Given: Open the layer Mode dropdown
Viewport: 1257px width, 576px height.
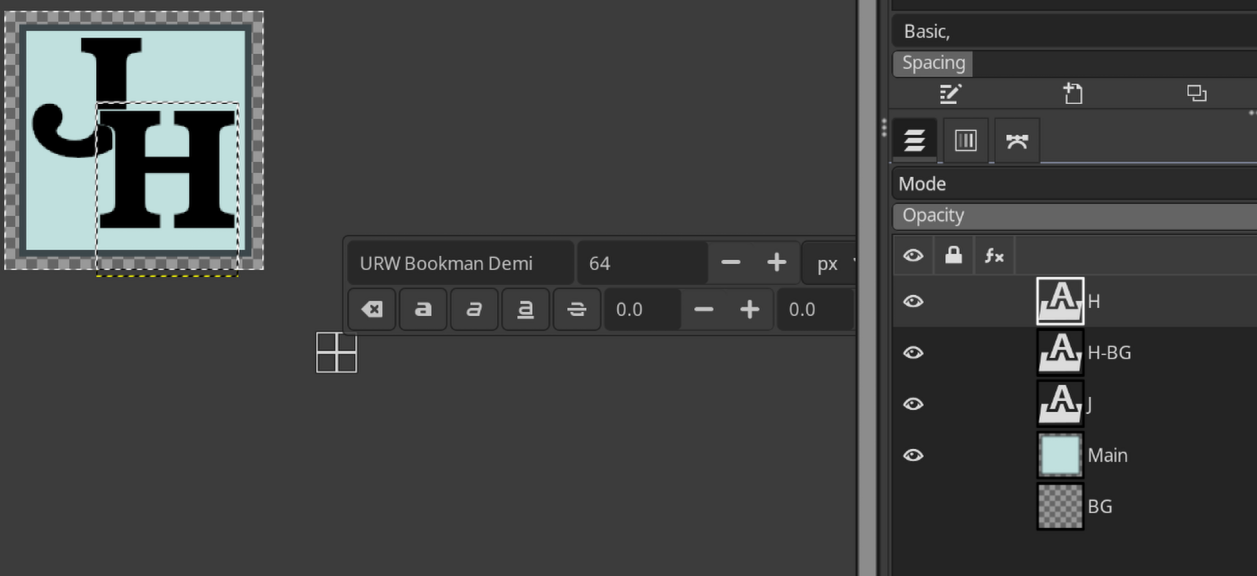Looking at the screenshot, I should [1075, 184].
